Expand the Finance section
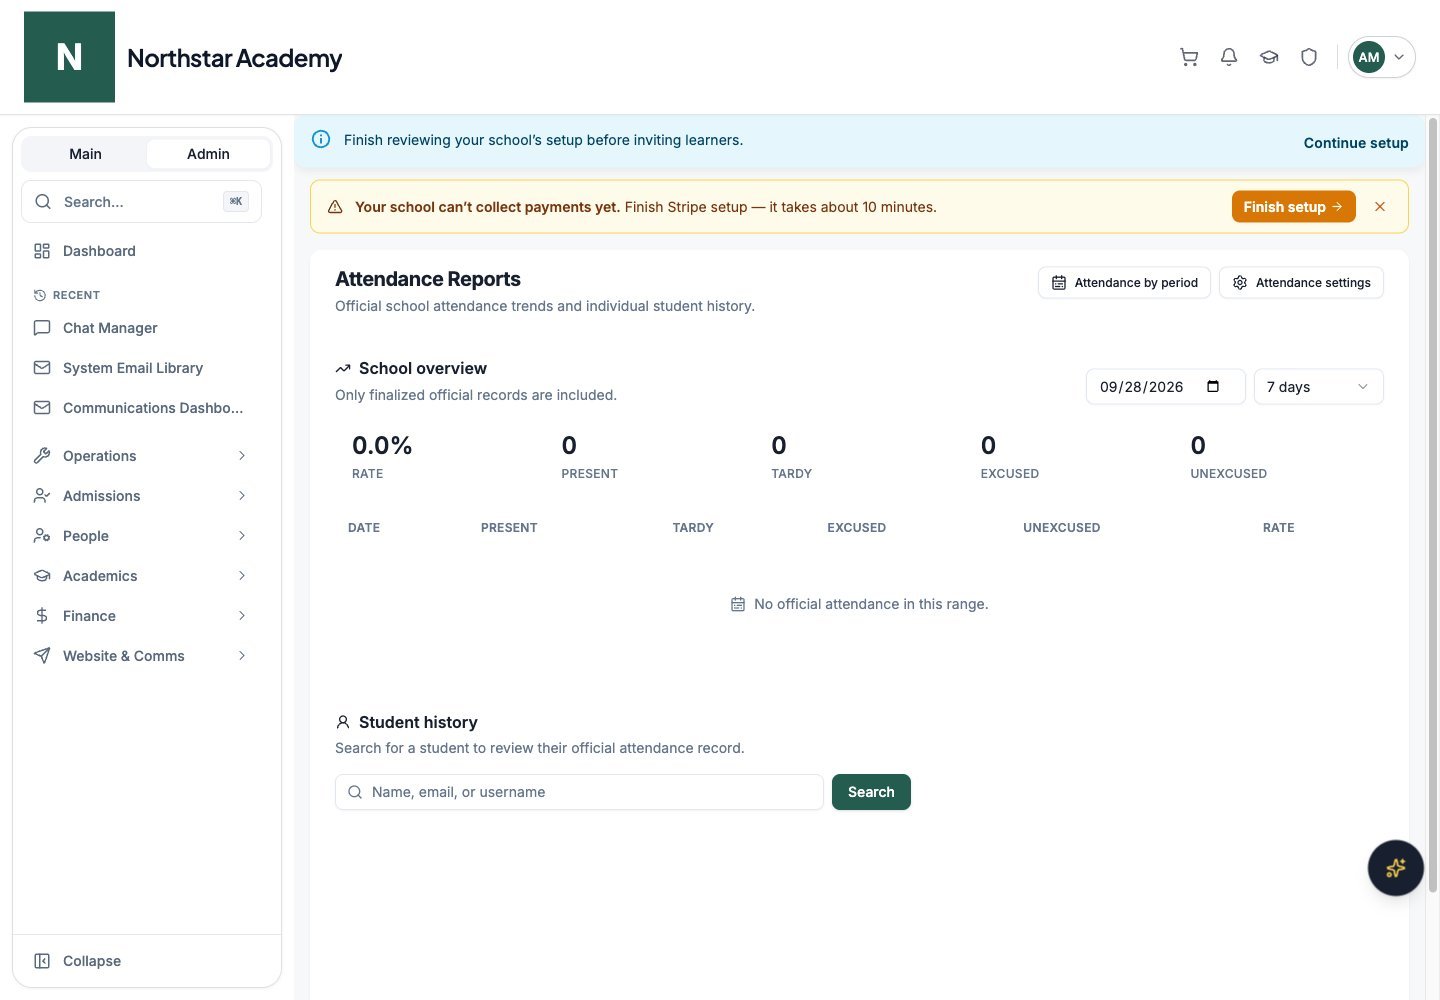The width and height of the screenshot is (1440, 1000). [141, 616]
